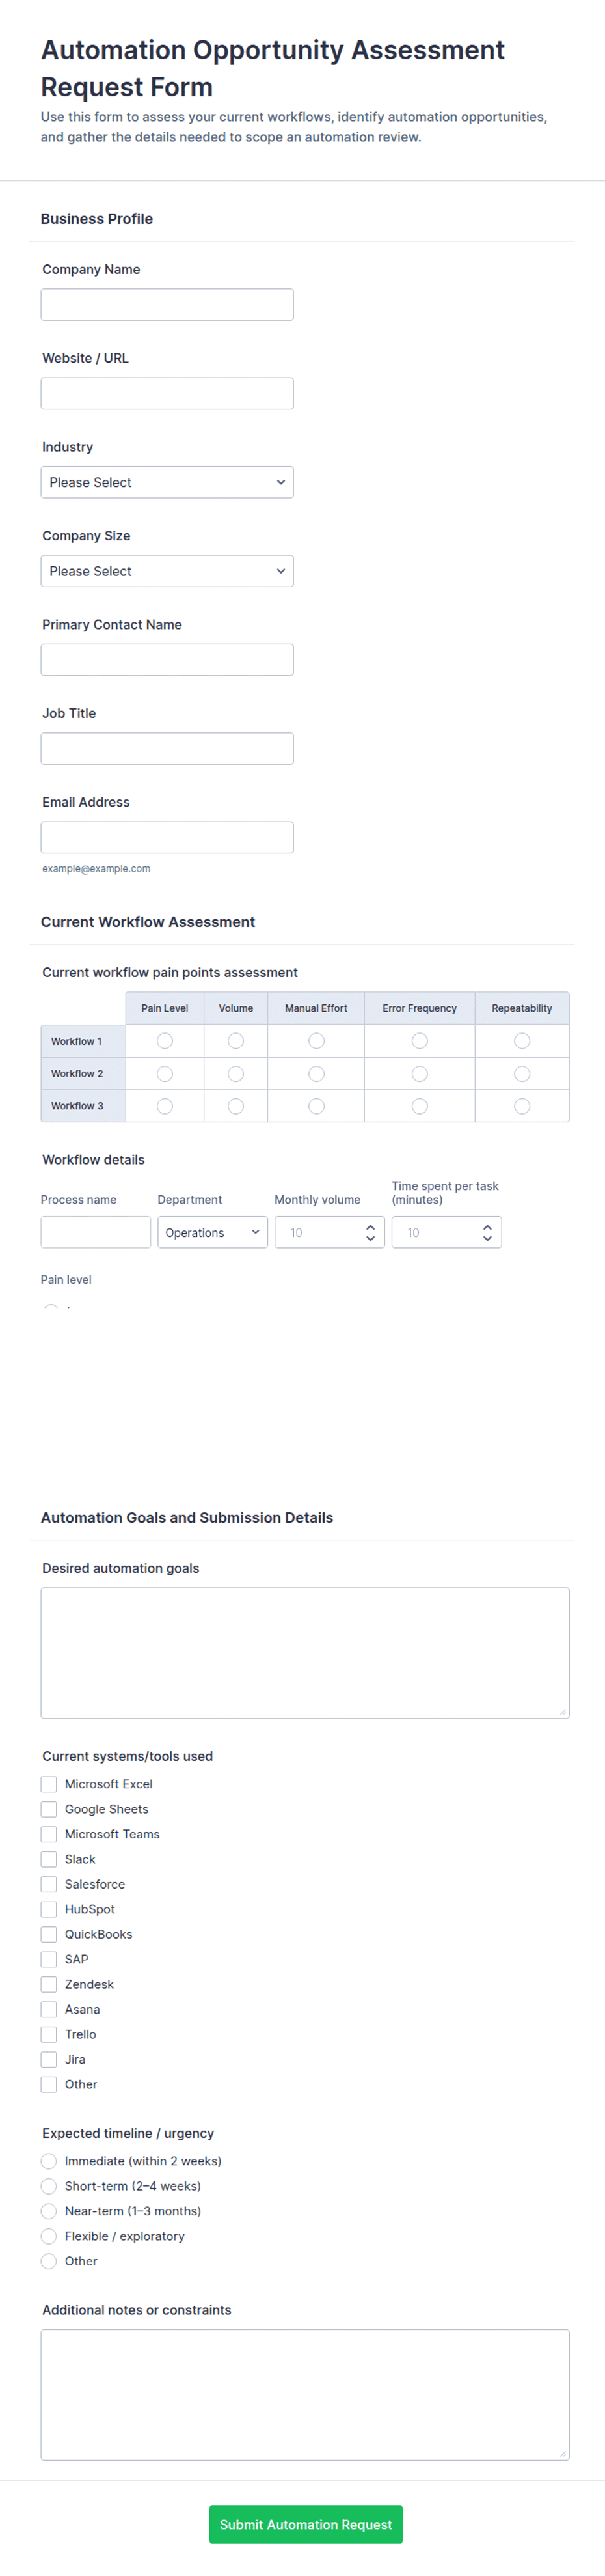Open the Company Size dropdown
Viewport: 605px width, 2576px height.
pos(167,571)
